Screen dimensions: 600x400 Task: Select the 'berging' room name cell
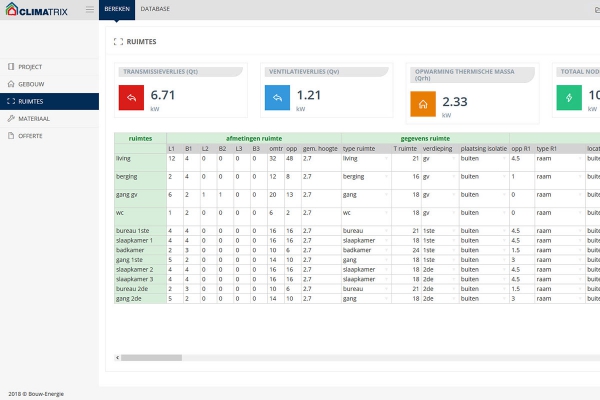[x=140, y=180]
